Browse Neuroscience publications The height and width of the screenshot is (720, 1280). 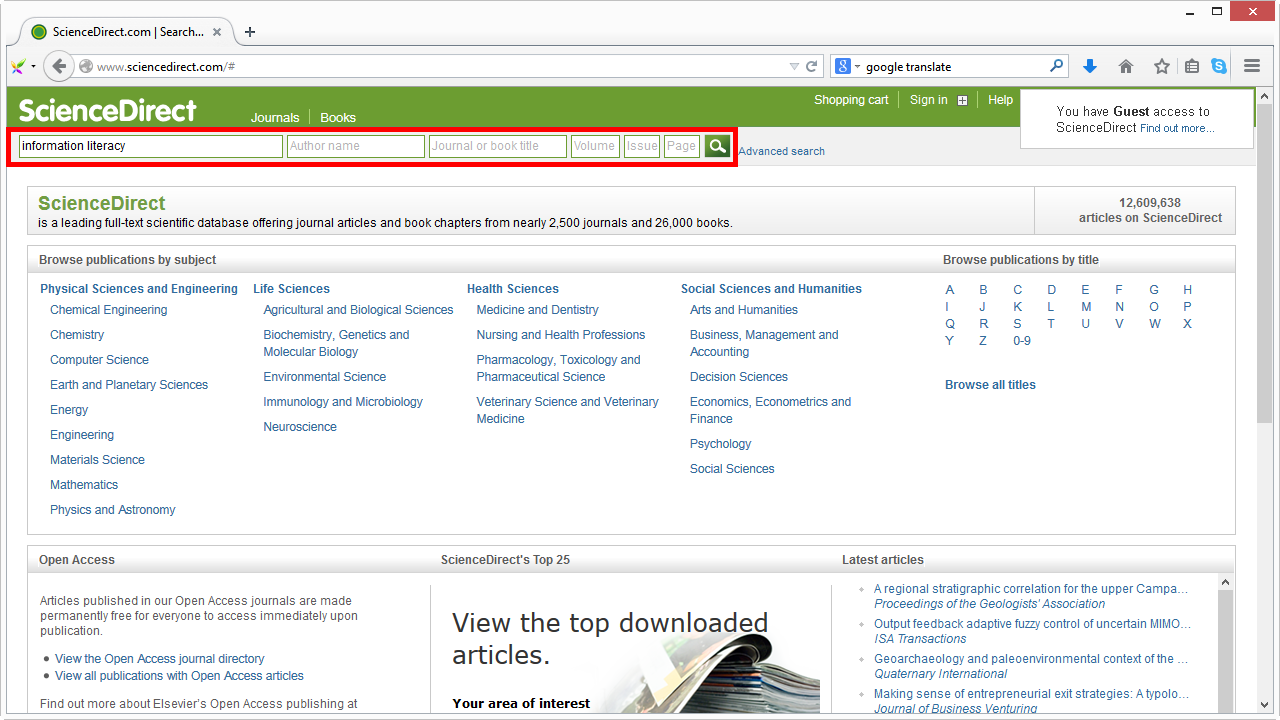300,427
